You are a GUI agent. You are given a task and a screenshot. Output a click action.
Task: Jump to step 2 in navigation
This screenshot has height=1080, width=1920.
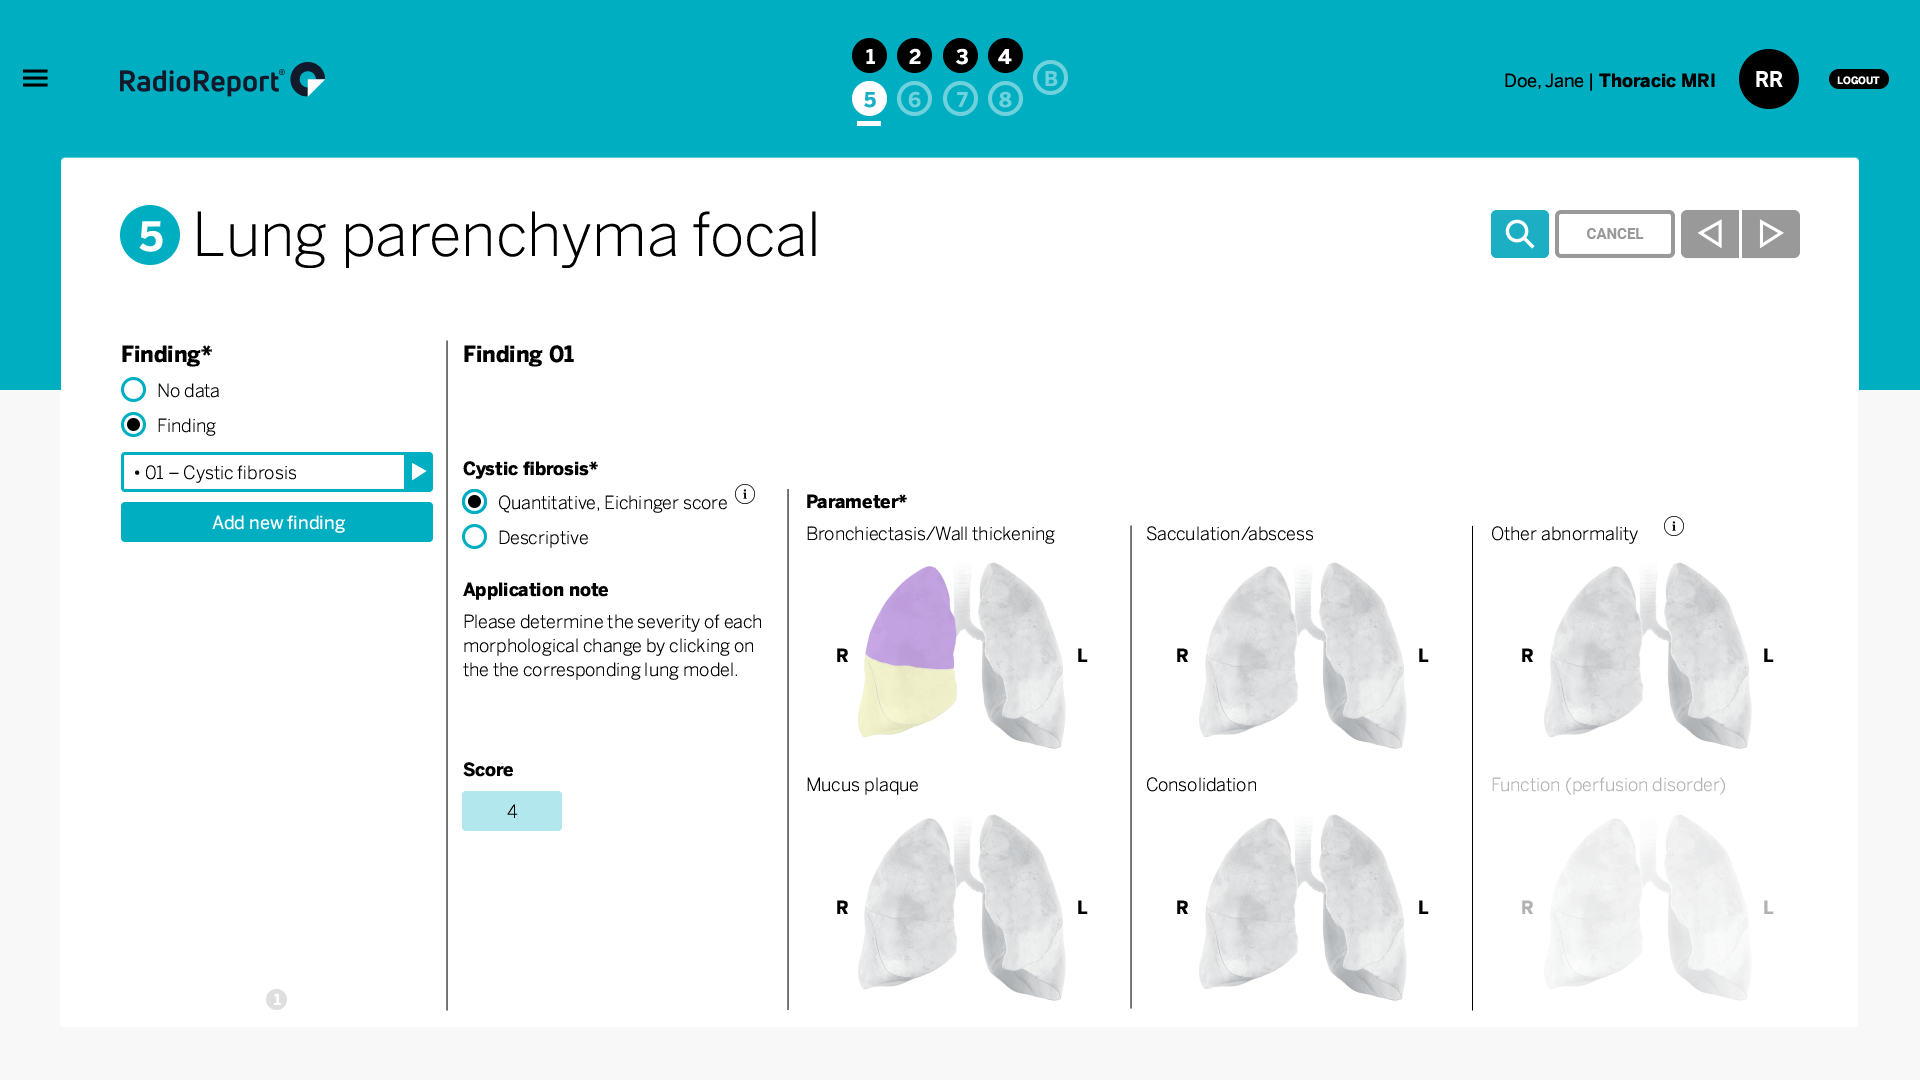914,56
